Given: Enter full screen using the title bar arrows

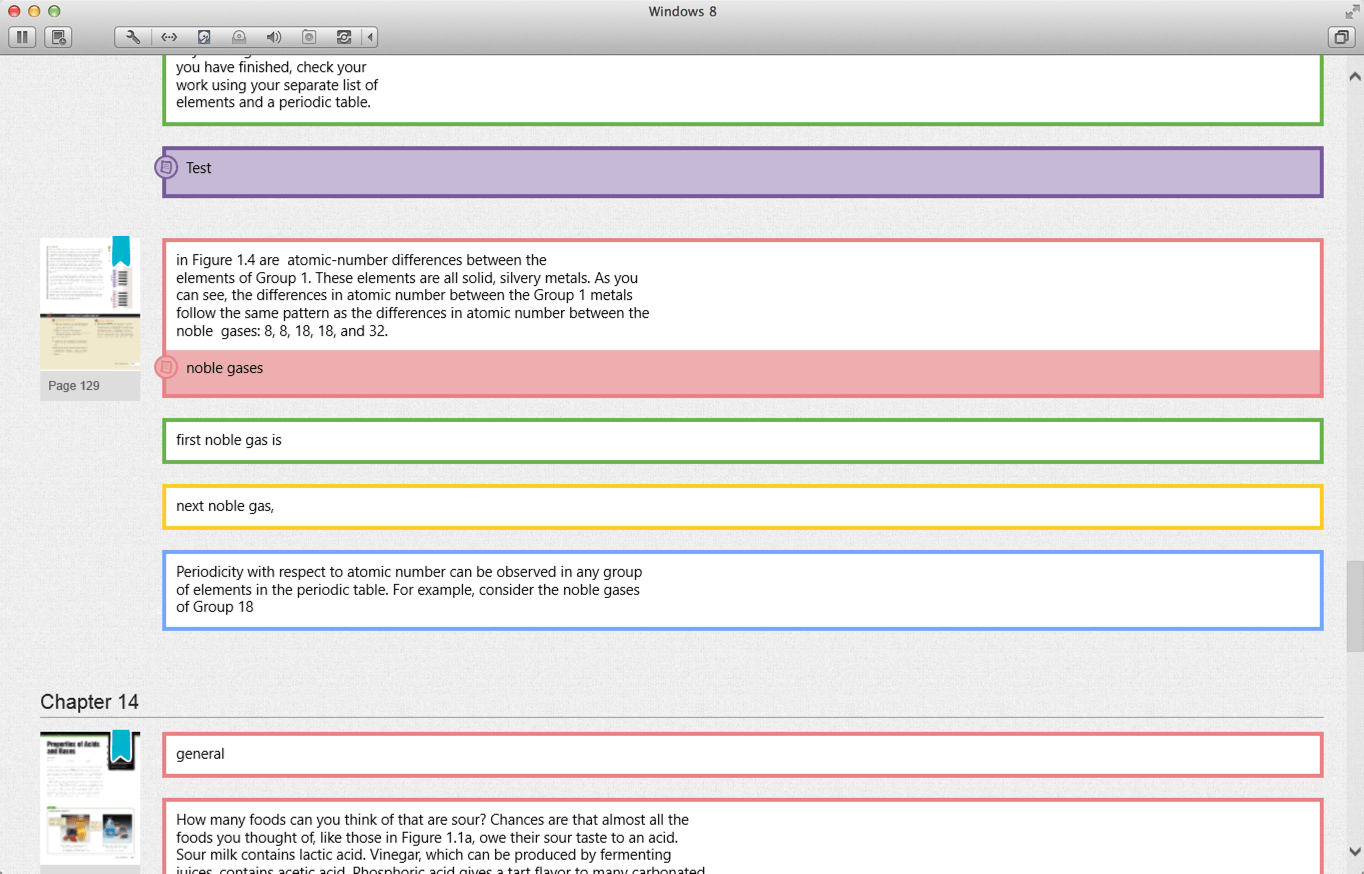Looking at the screenshot, I should click(1352, 11).
